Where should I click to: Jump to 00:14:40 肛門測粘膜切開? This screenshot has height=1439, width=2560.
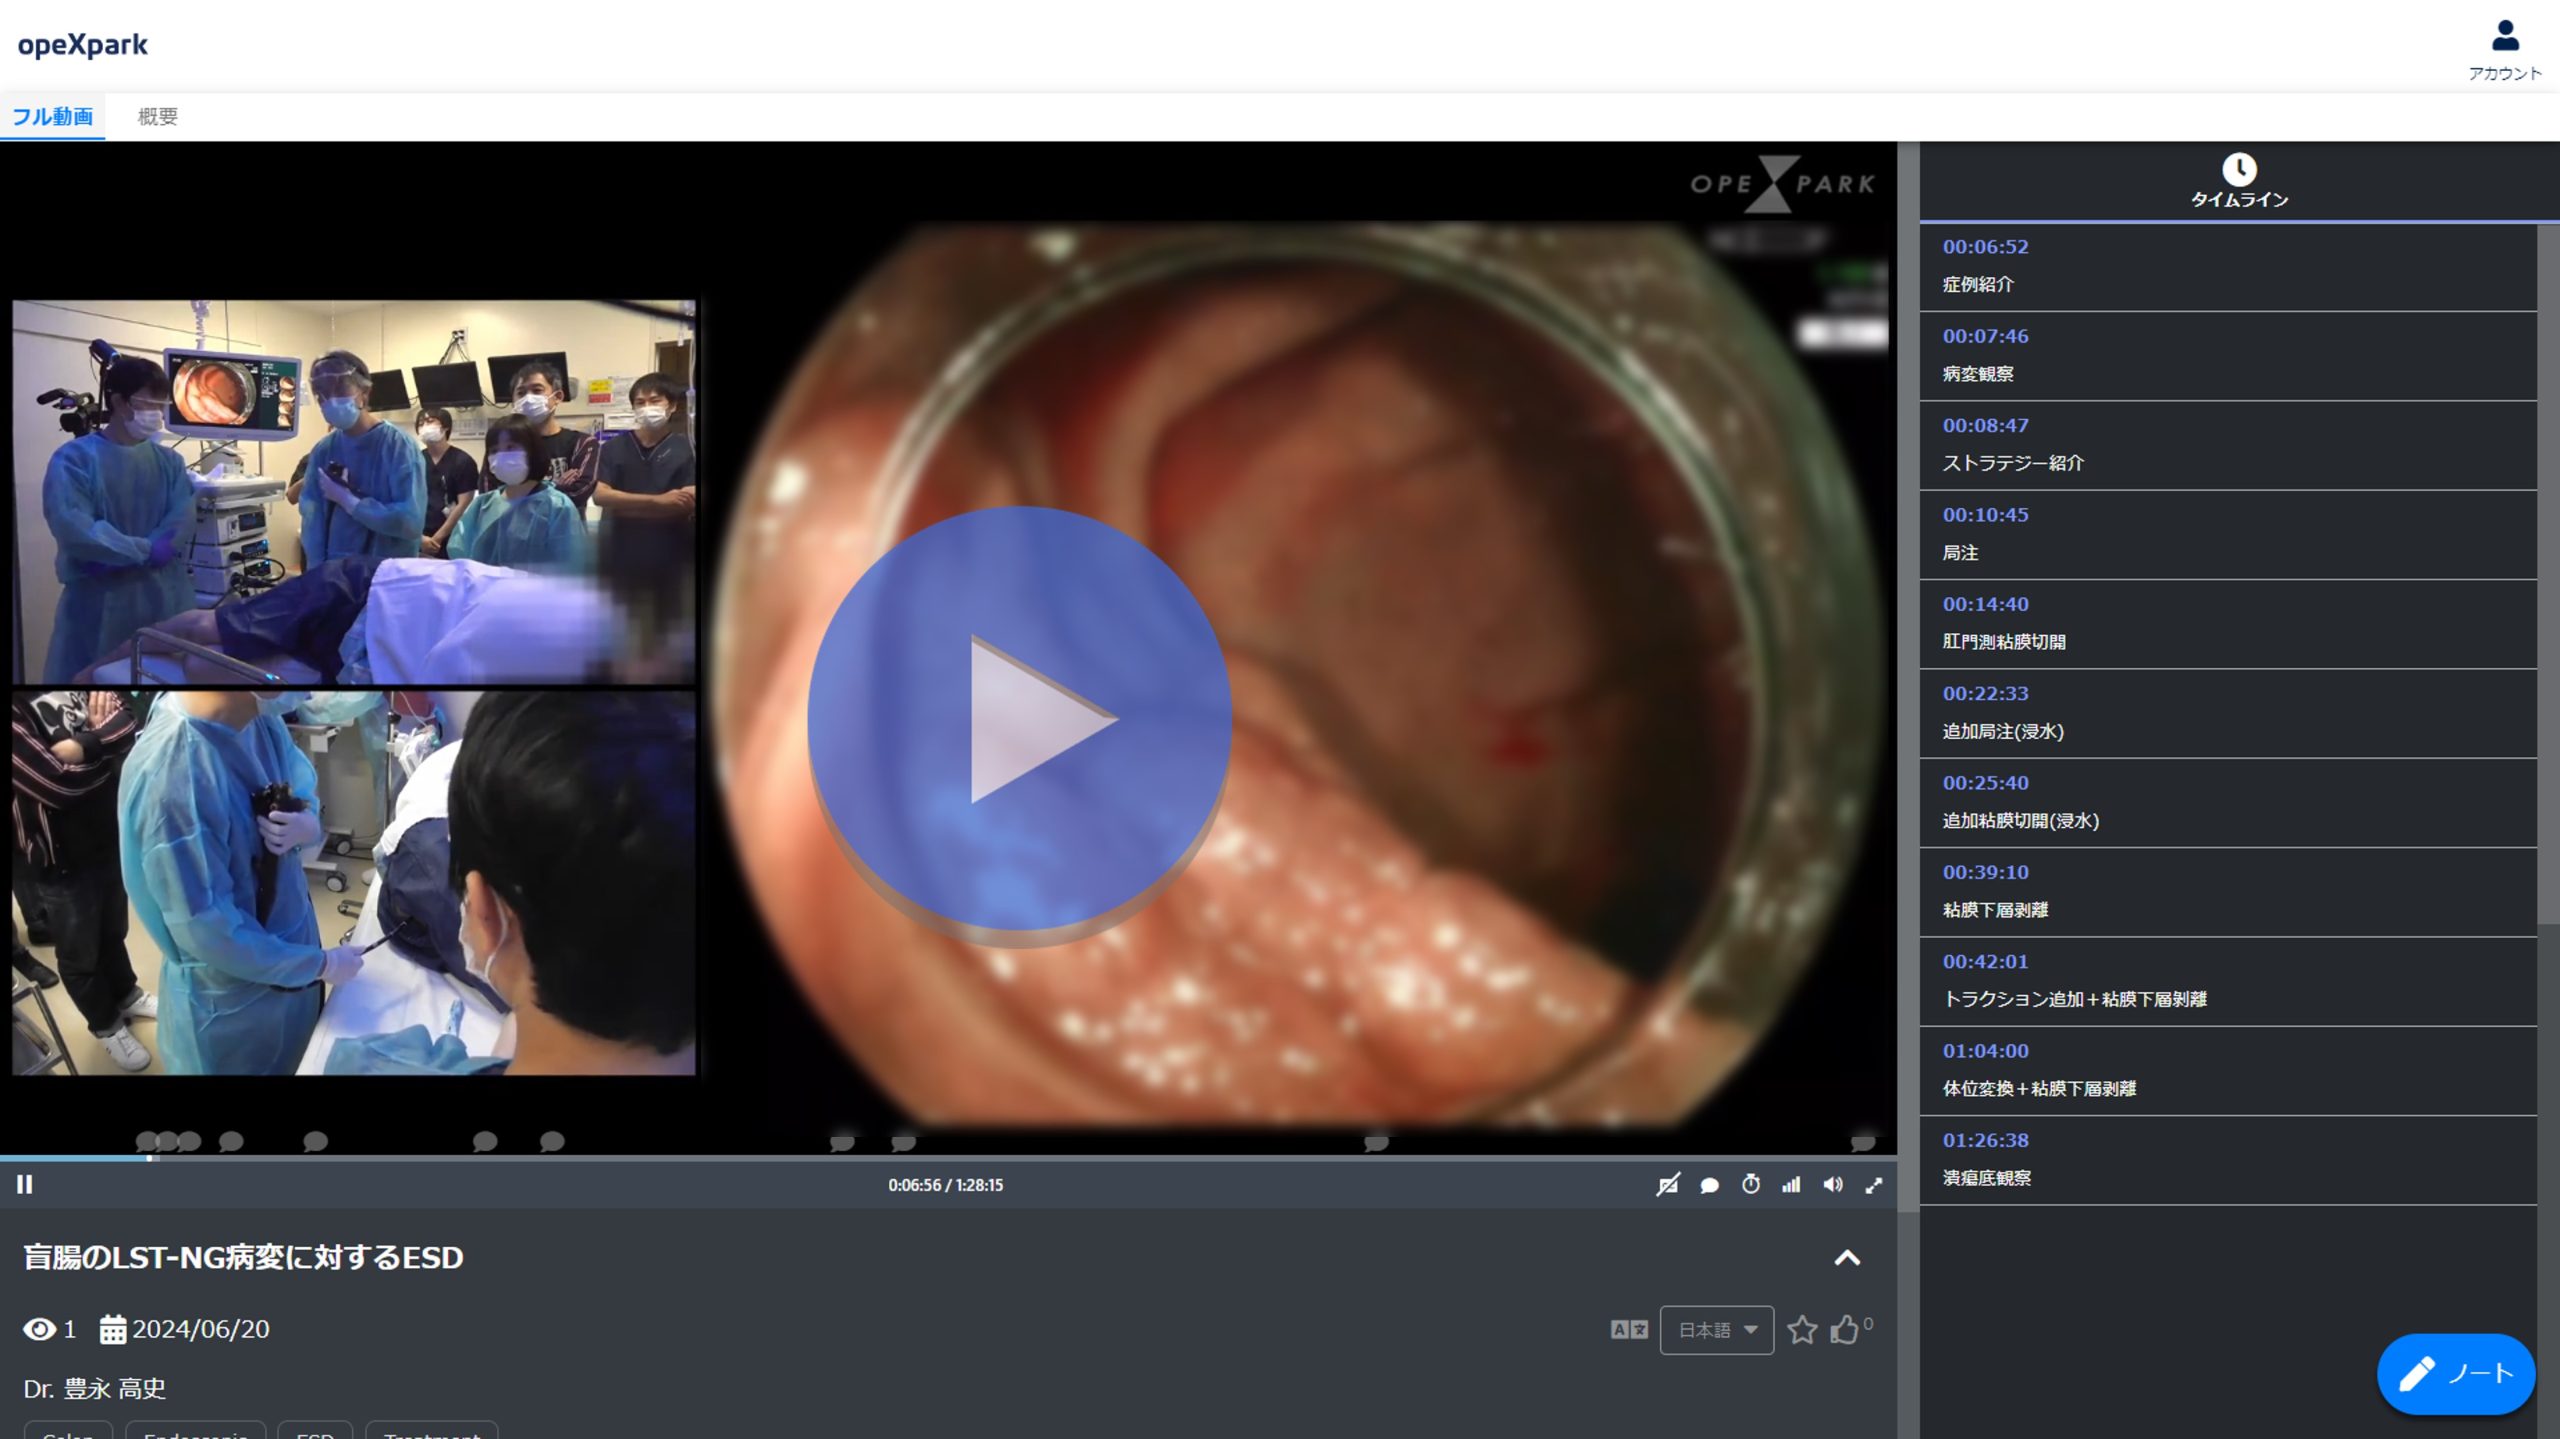click(2228, 624)
